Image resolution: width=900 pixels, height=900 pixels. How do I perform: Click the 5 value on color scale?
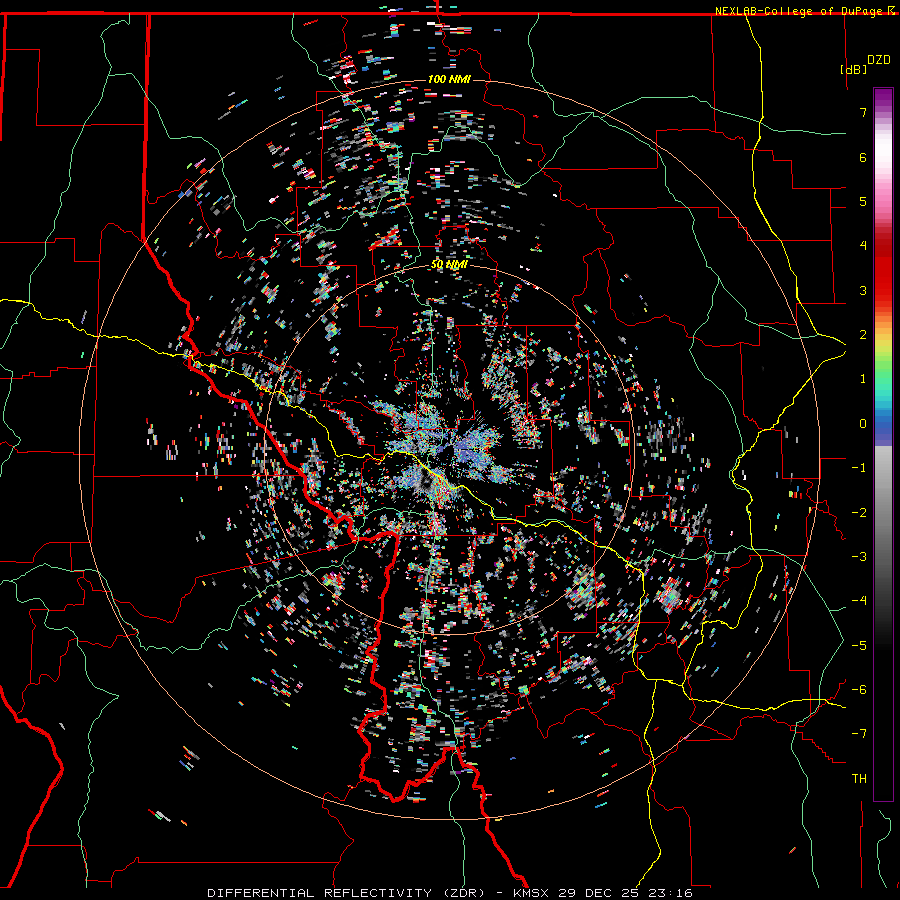click(x=863, y=201)
